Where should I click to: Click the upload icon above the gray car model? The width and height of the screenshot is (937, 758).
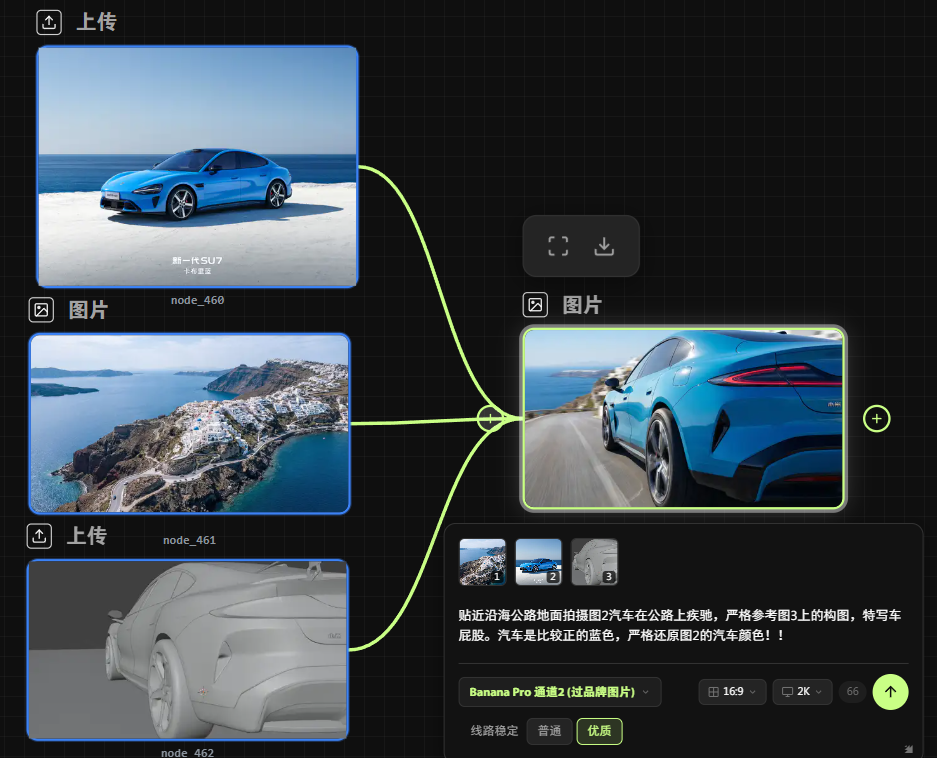(39, 536)
